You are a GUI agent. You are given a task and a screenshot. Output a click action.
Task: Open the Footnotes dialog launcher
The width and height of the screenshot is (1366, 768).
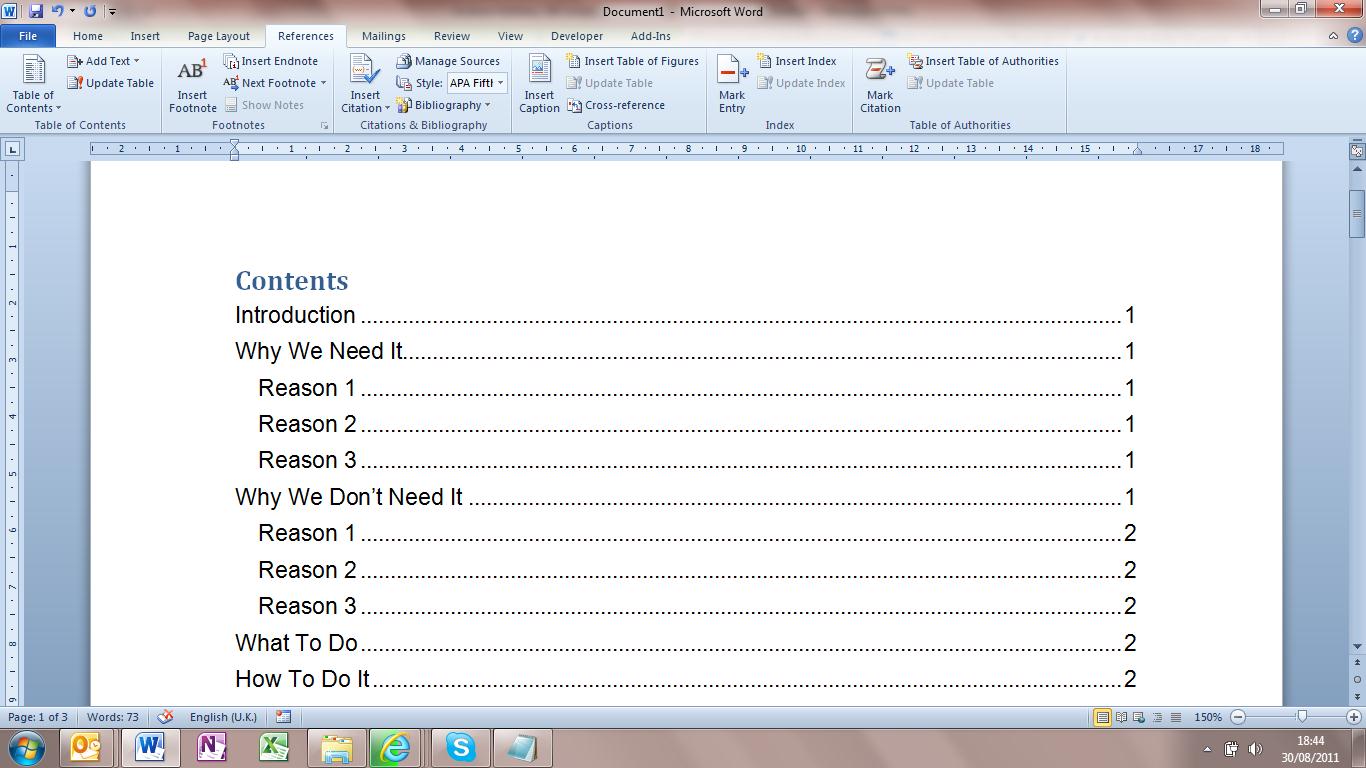tap(324, 126)
